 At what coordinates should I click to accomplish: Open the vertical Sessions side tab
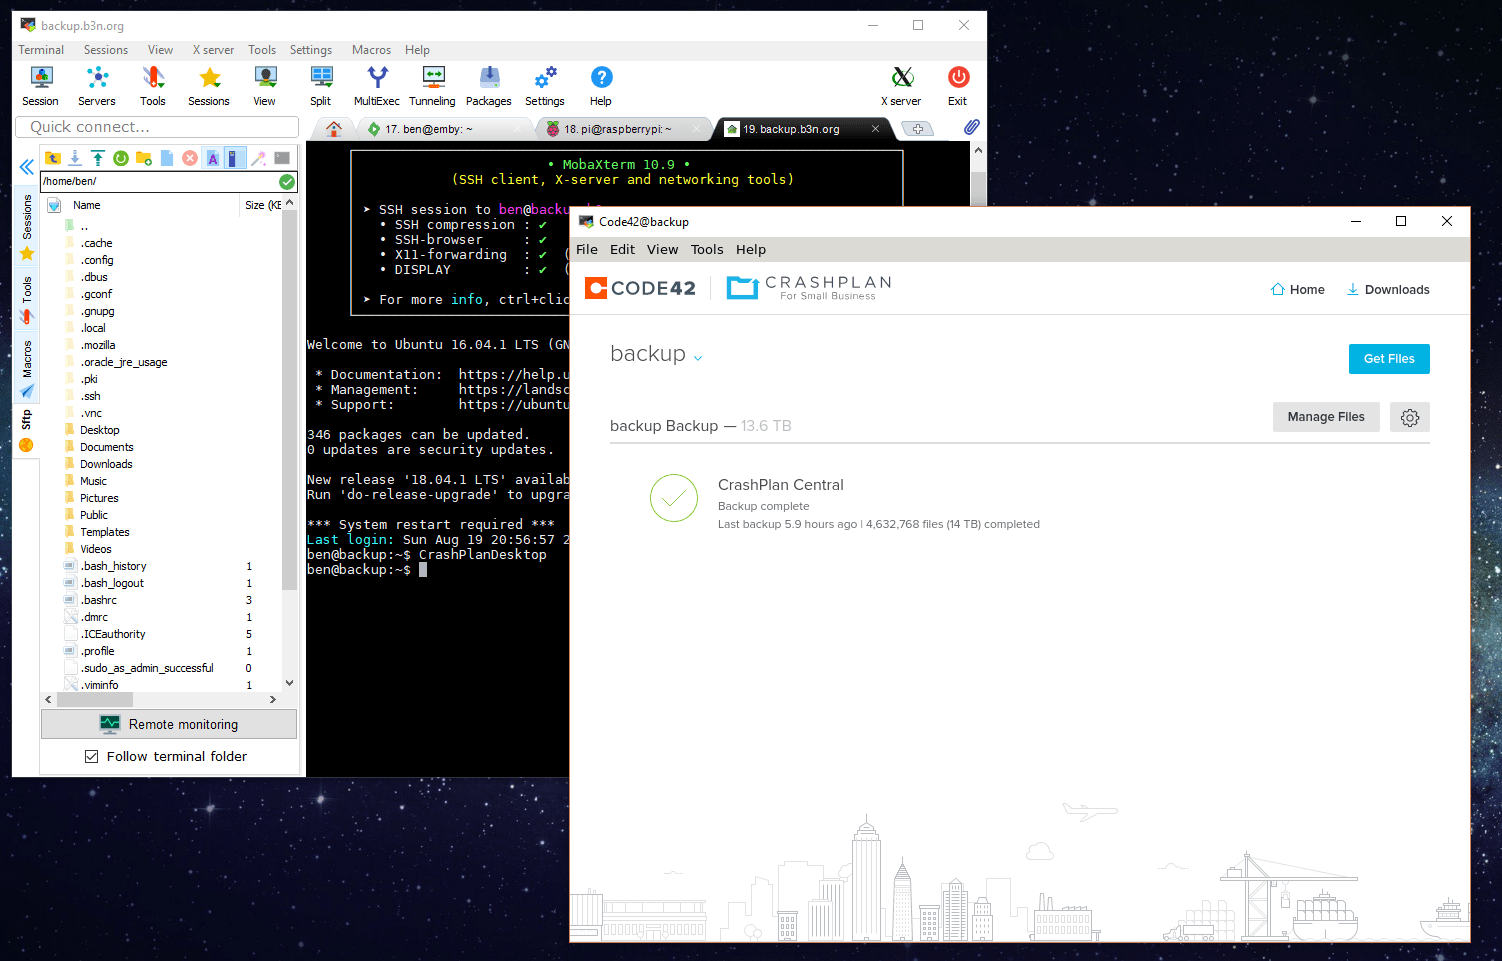point(27,228)
